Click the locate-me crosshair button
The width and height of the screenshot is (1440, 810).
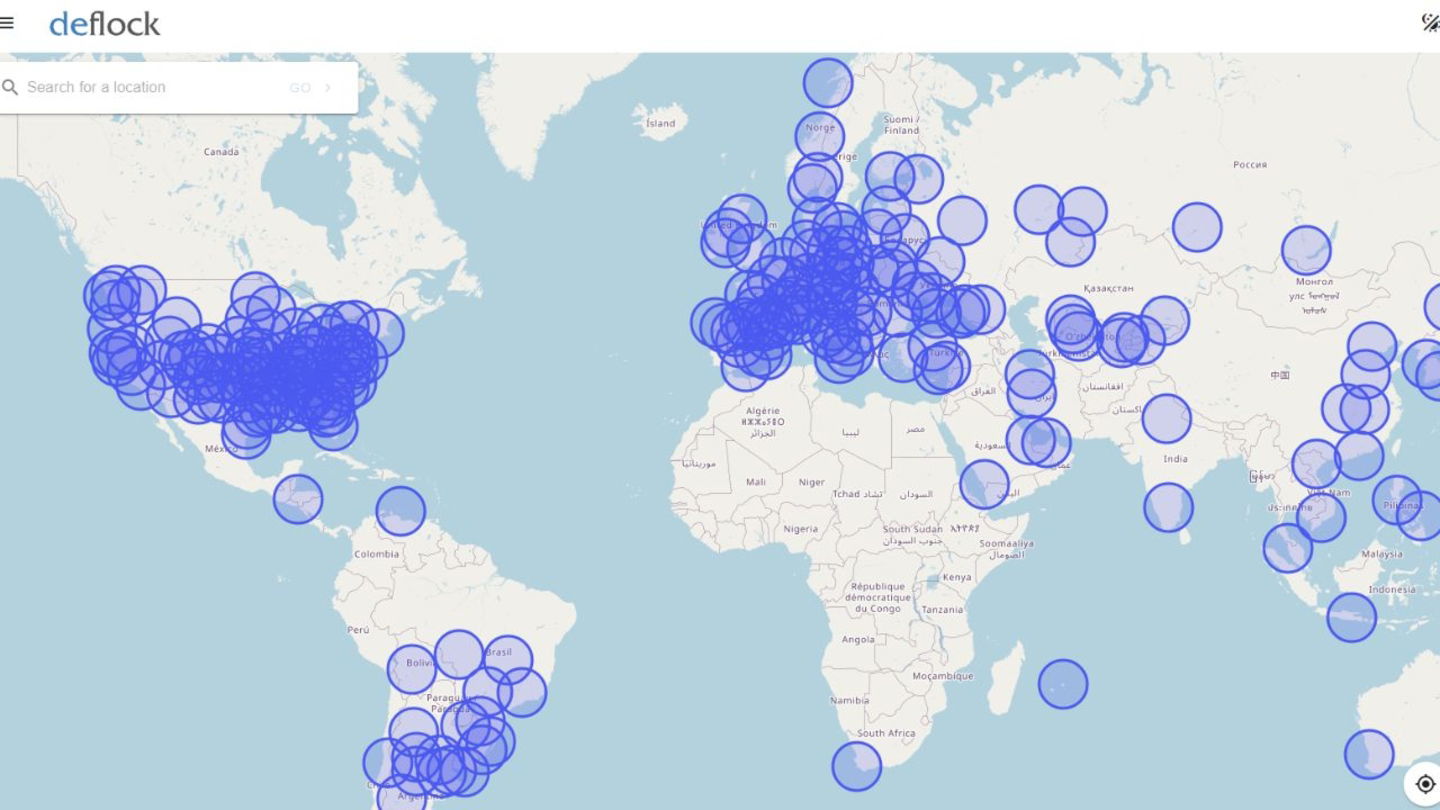click(1425, 784)
